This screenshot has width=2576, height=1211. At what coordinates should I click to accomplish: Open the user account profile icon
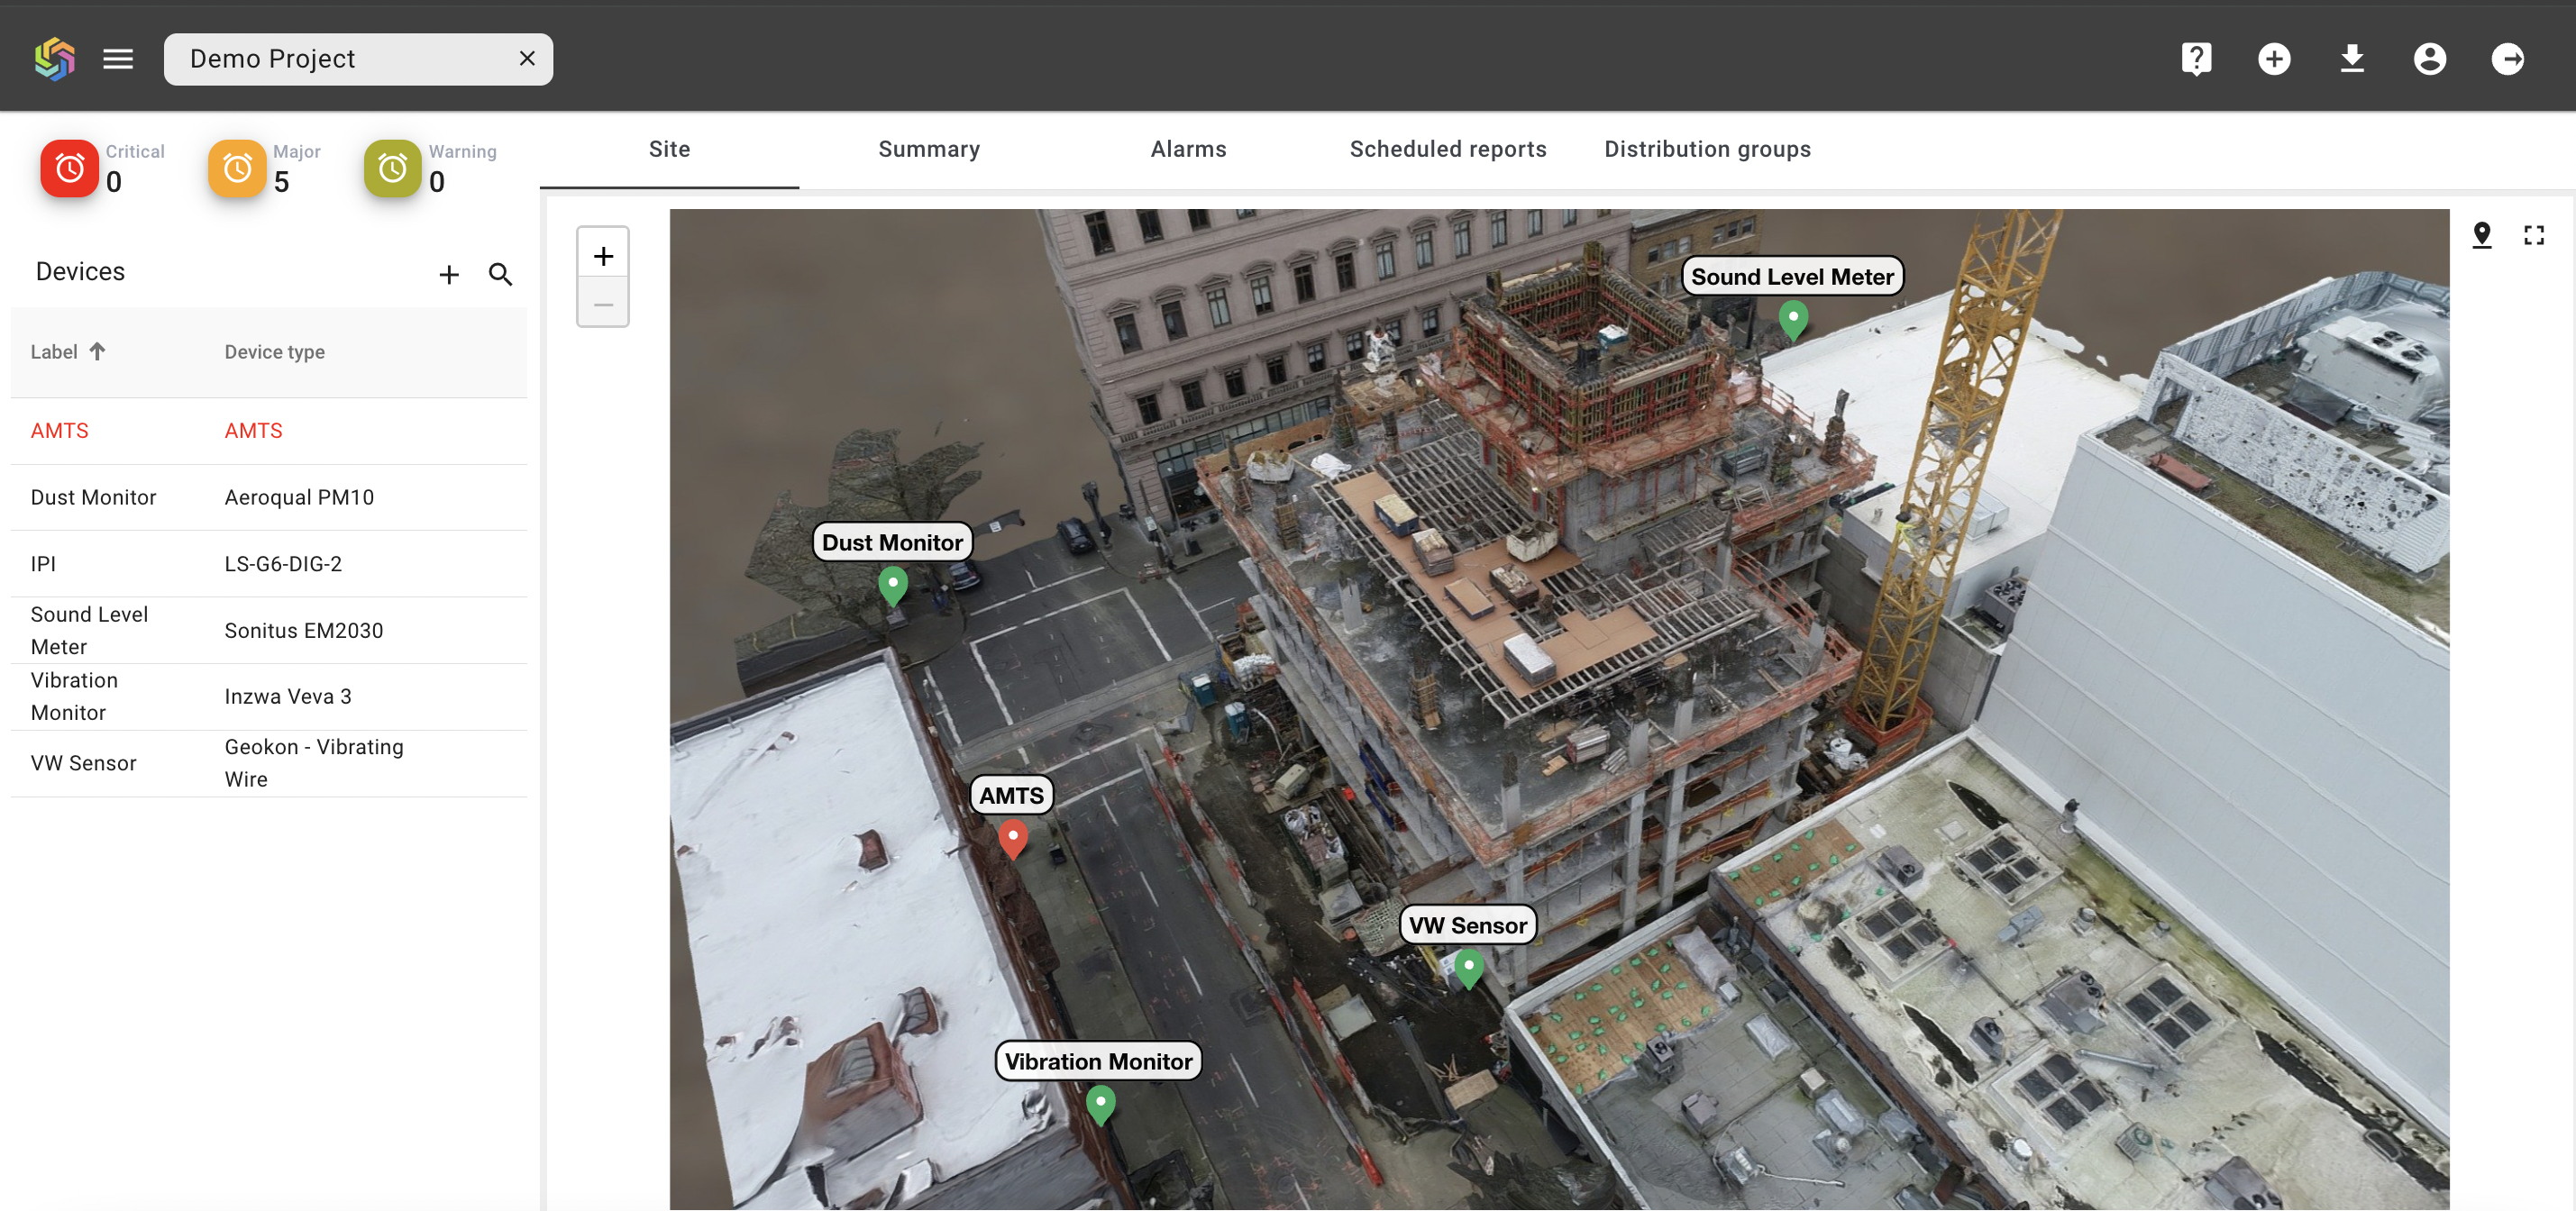(x=2429, y=59)
